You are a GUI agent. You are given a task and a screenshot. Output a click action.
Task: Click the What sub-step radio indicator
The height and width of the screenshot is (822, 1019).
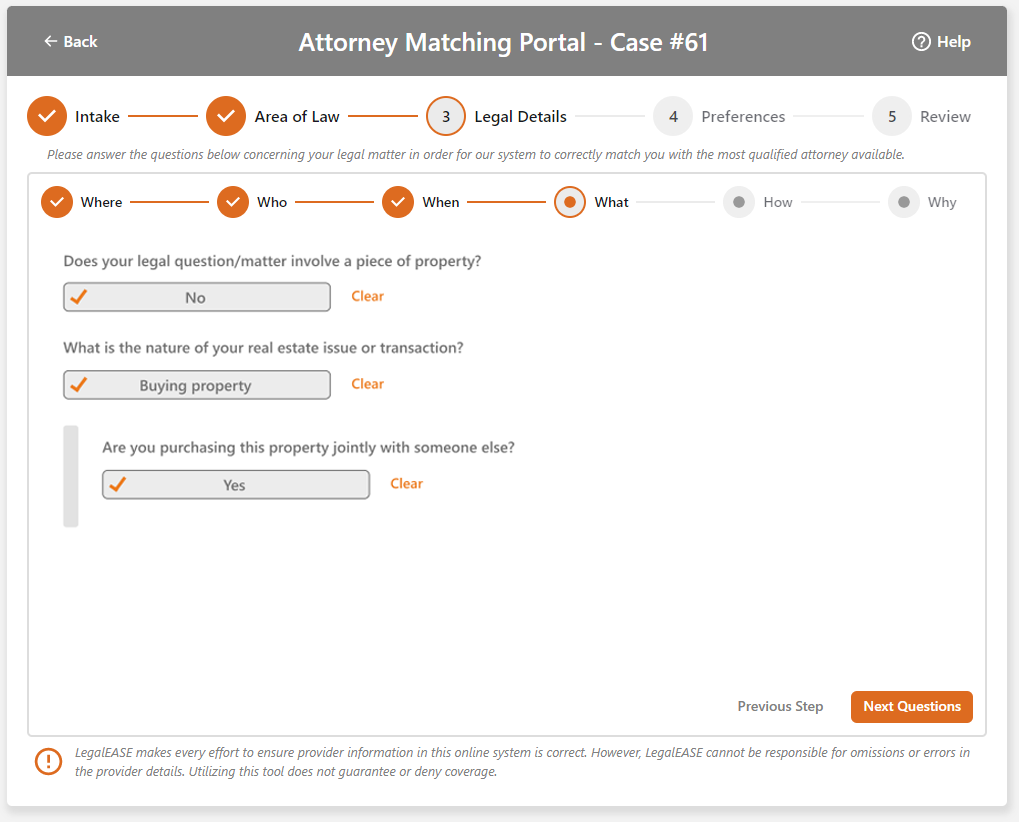click(x=570, y=202)
